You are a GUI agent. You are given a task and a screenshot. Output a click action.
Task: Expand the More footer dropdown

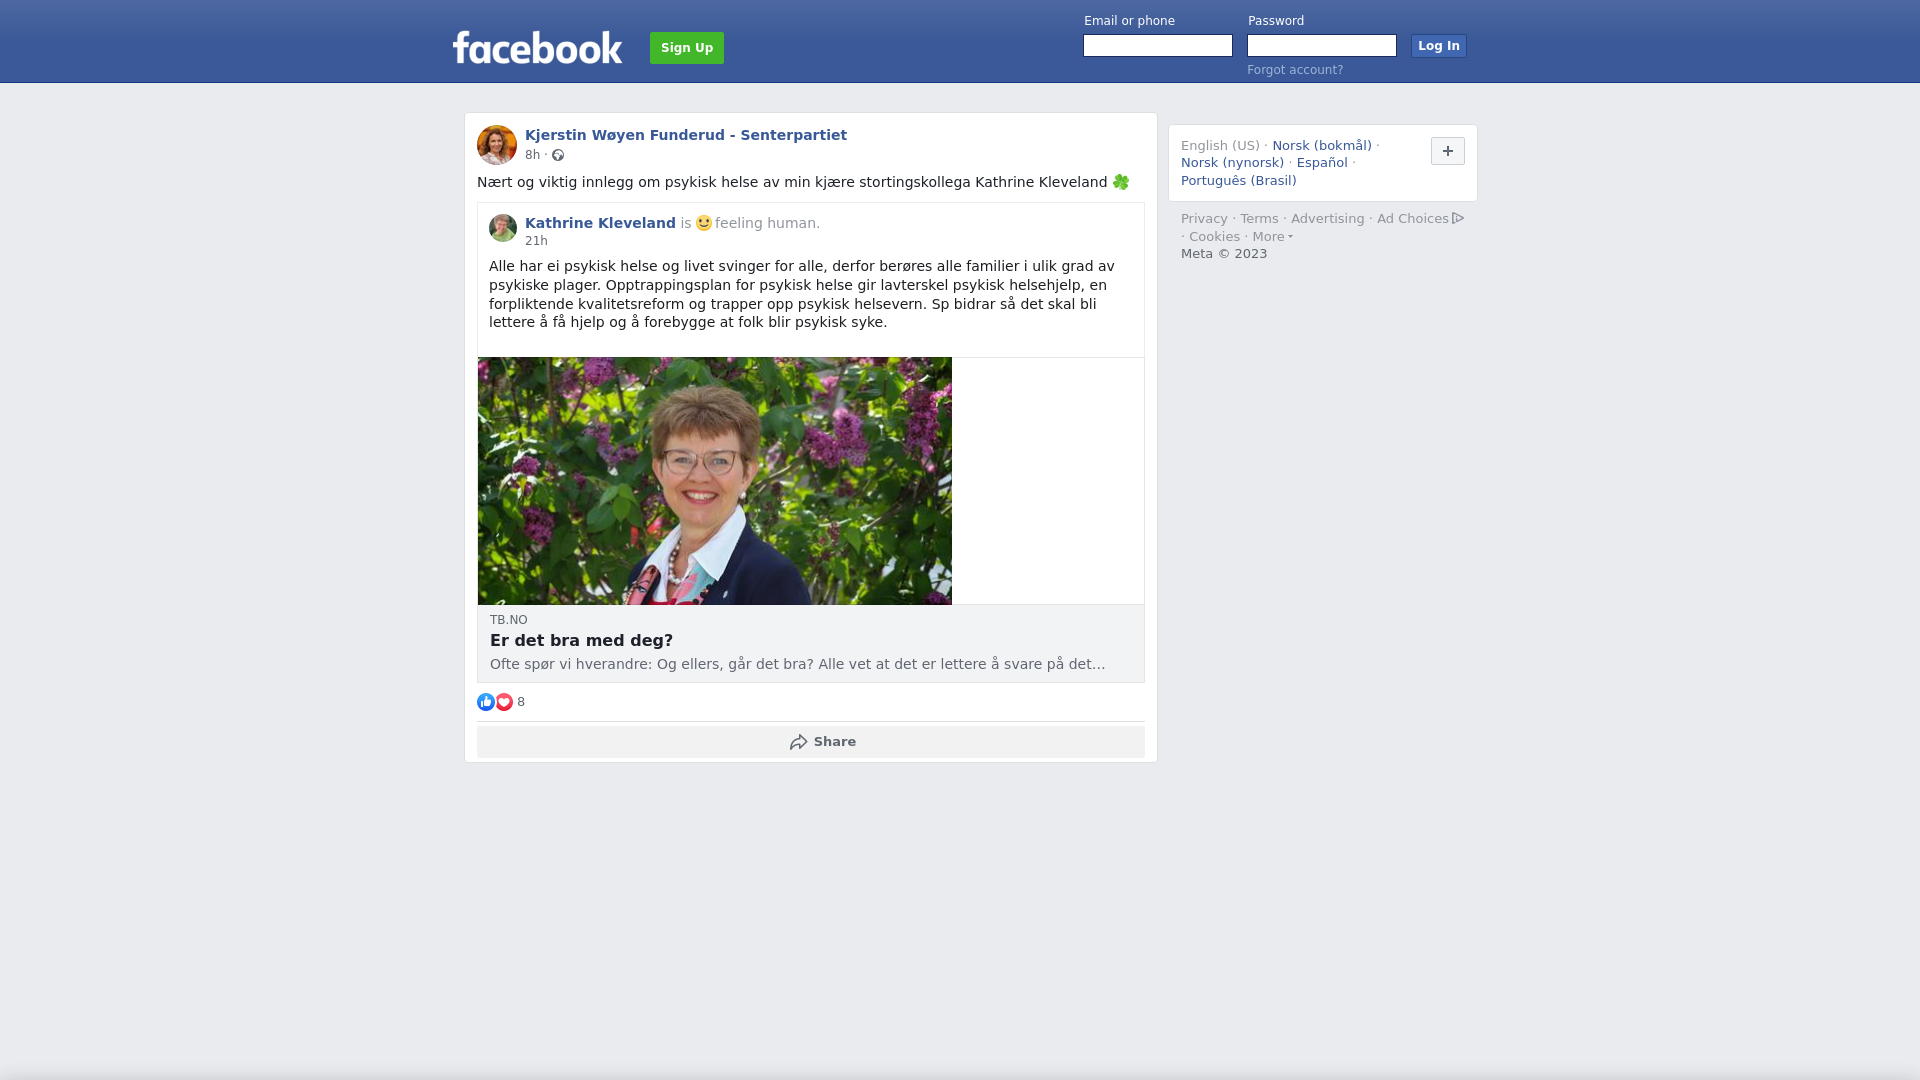coord(1272,237)
